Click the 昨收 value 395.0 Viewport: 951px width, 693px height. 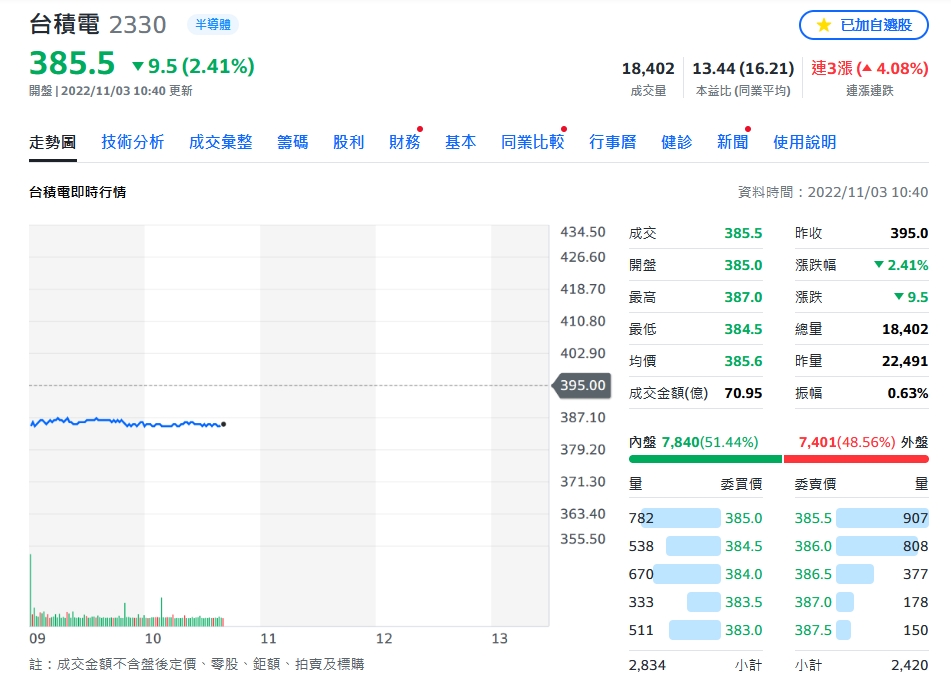coord(909,233)
